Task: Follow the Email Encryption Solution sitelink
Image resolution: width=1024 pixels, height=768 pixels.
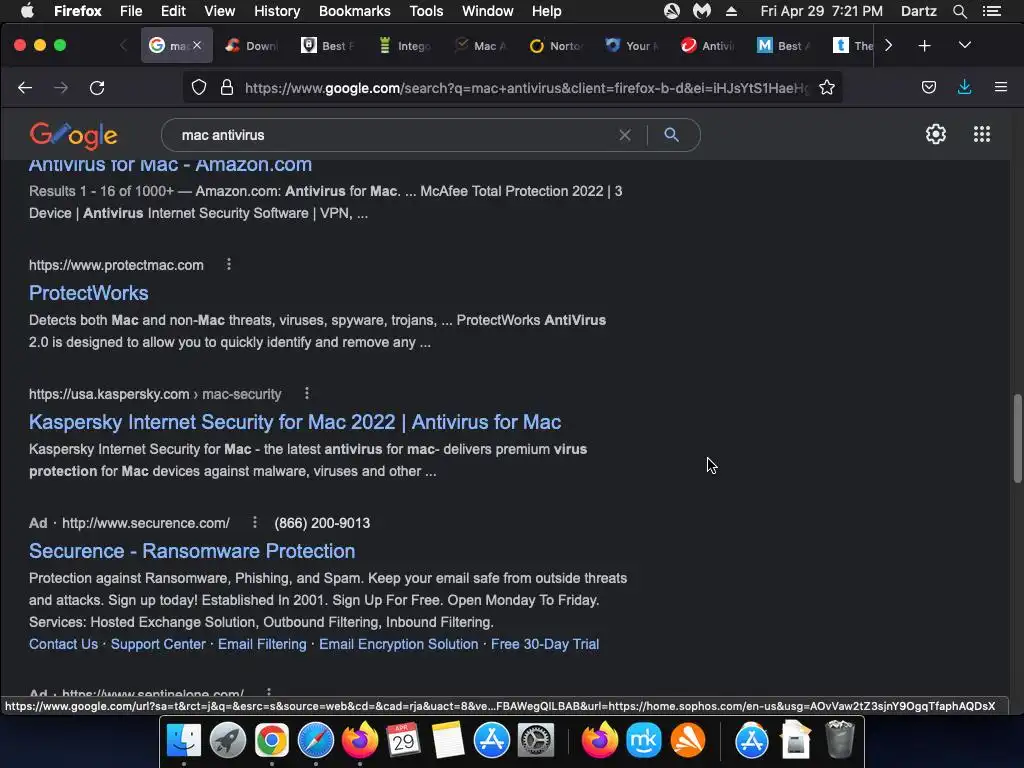Action: 398,644
